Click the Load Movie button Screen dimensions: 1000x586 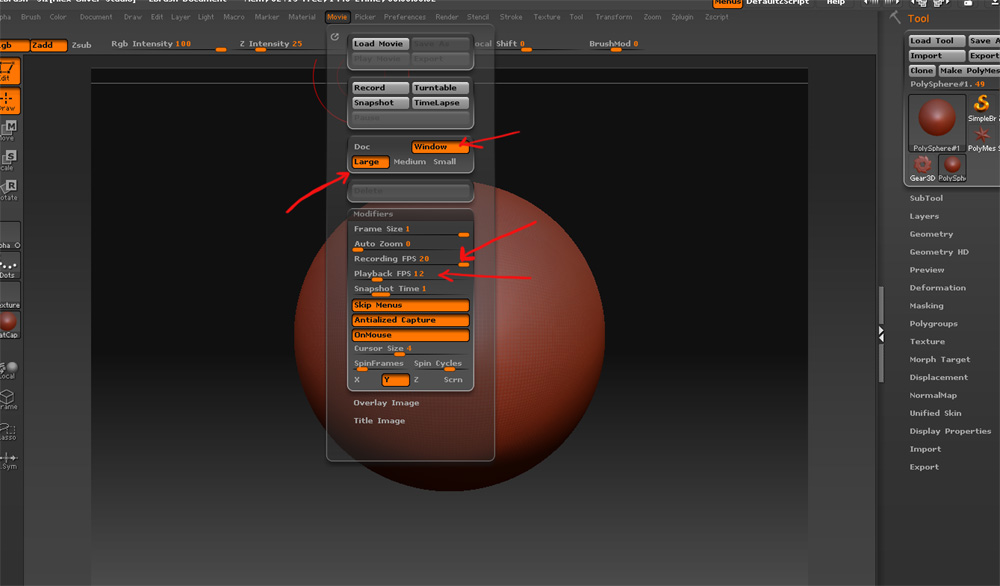380,44
